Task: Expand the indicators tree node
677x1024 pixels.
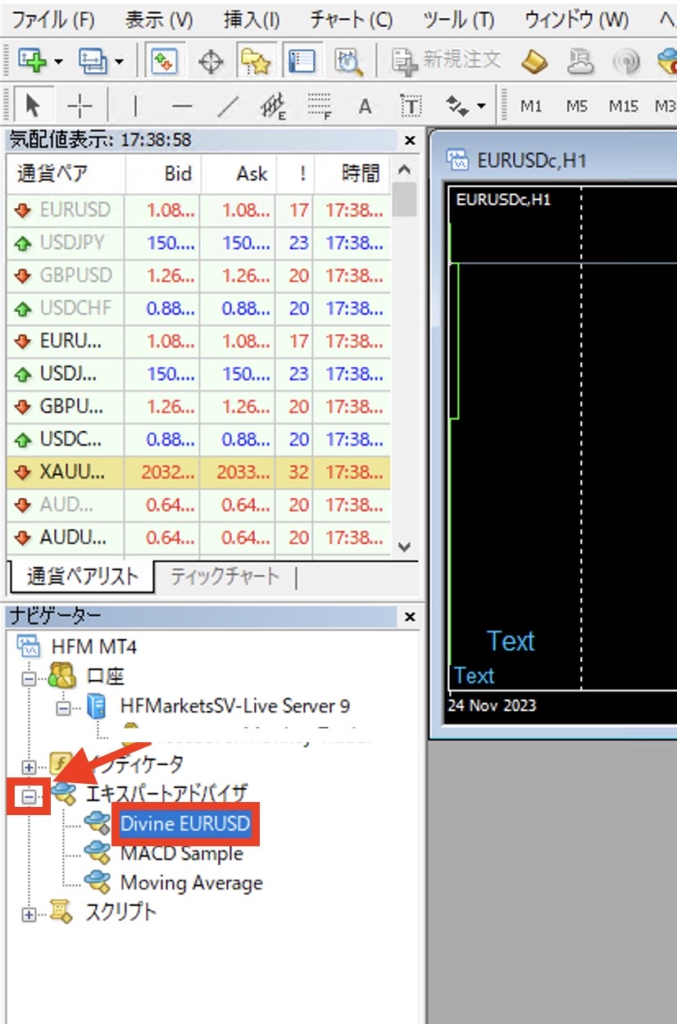Action: click(29, 767)
